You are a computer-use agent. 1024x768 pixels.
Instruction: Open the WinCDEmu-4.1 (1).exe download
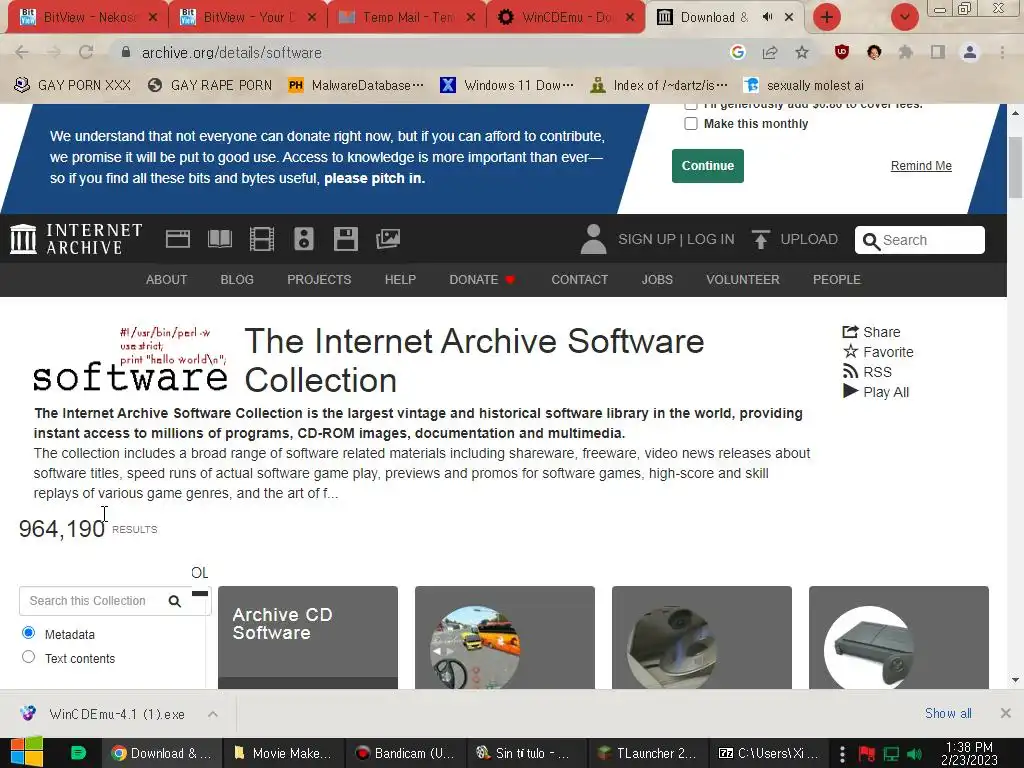click(x=104, y=714)
